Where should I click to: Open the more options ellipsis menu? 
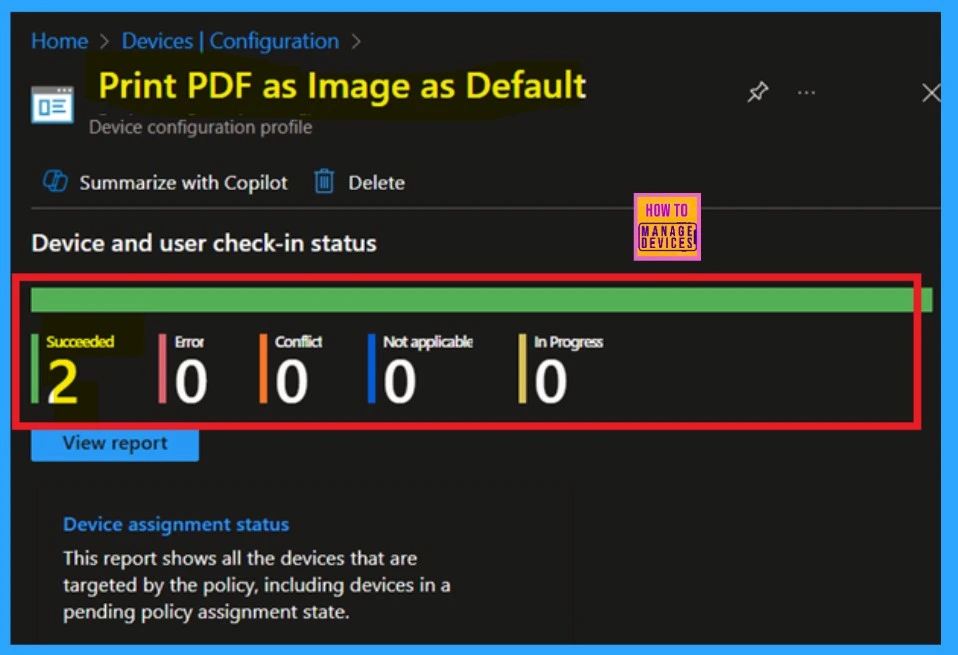click(x=806, y=93)
